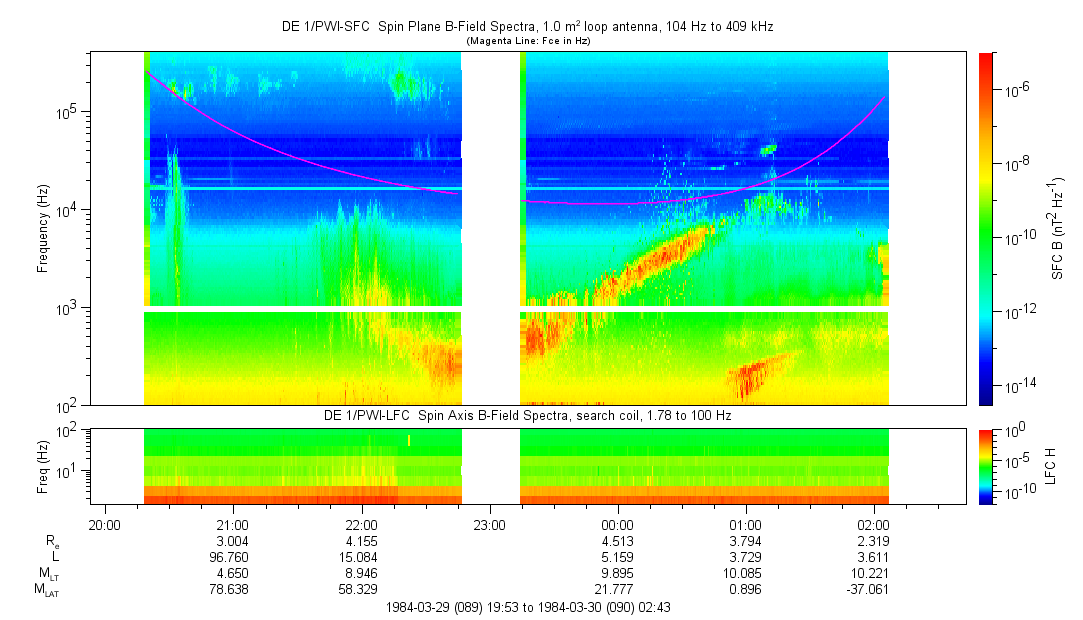
Task: Click the 21:00 time axis tick label
Action: tap(233, 524)
